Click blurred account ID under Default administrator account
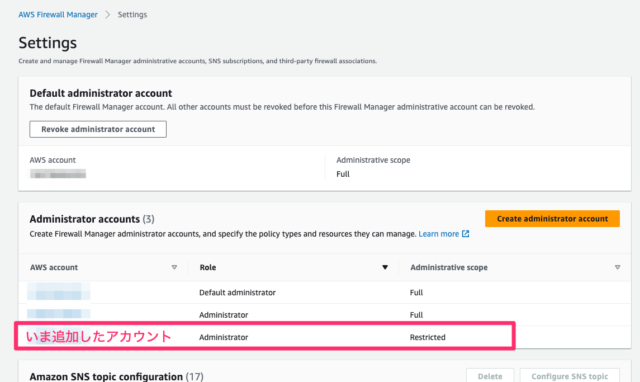Image resolution: width=640 pixels, height=382 pixels. click(58, 175)
